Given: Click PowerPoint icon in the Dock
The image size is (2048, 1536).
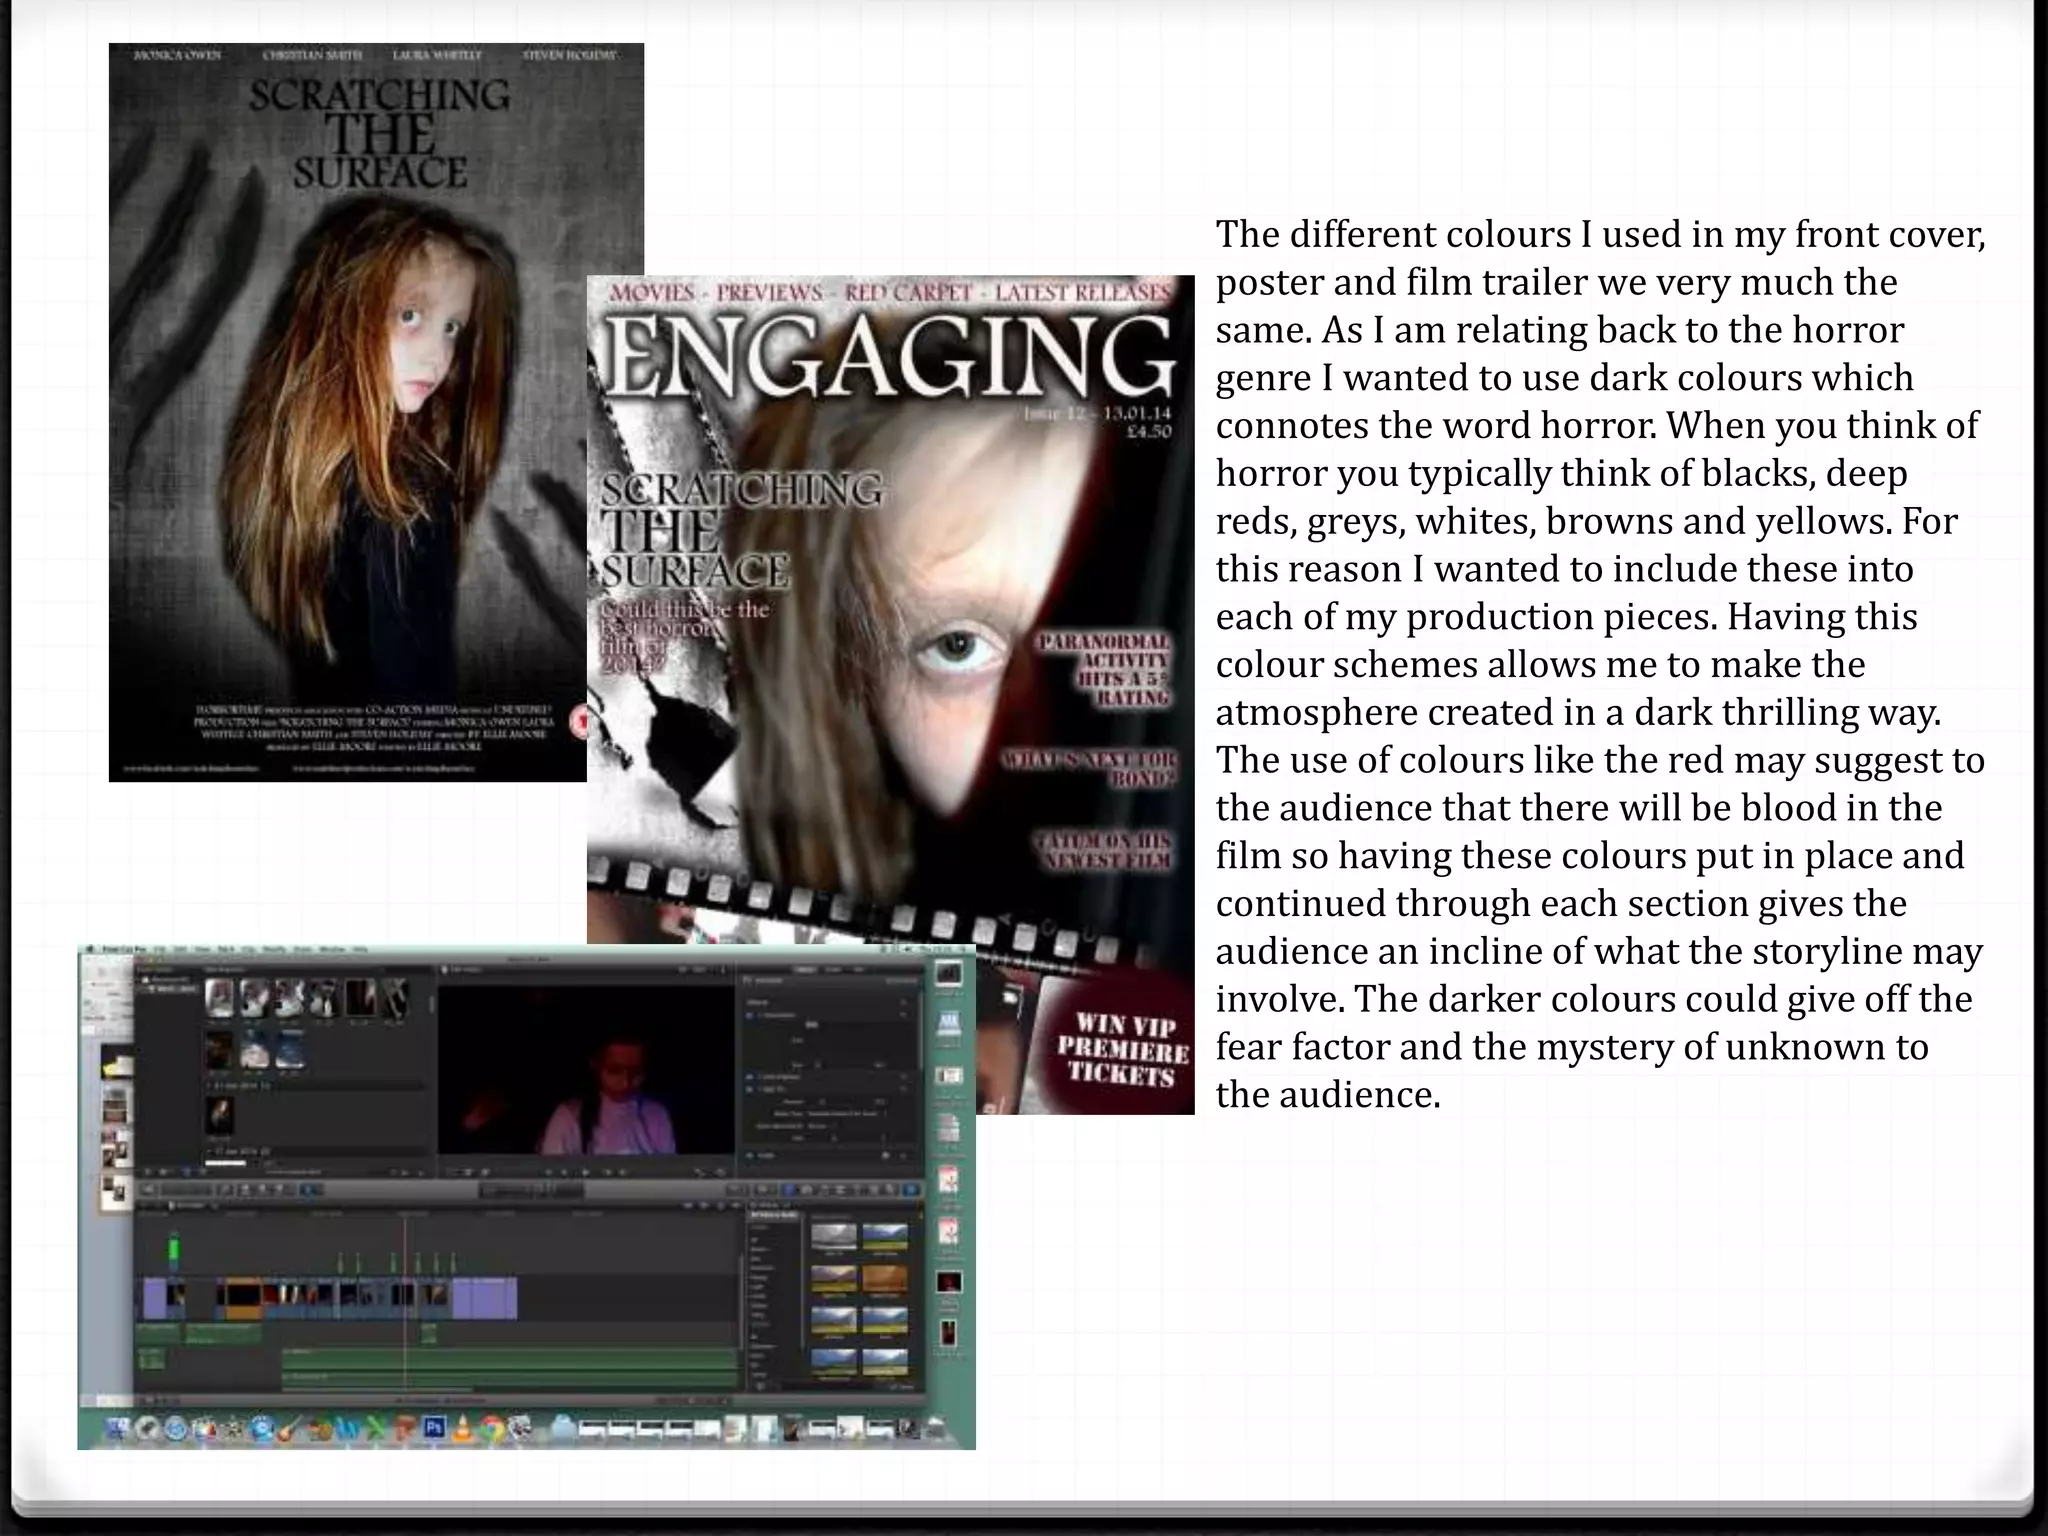Looking at the screenshot, I should [x=405, y=1428].
